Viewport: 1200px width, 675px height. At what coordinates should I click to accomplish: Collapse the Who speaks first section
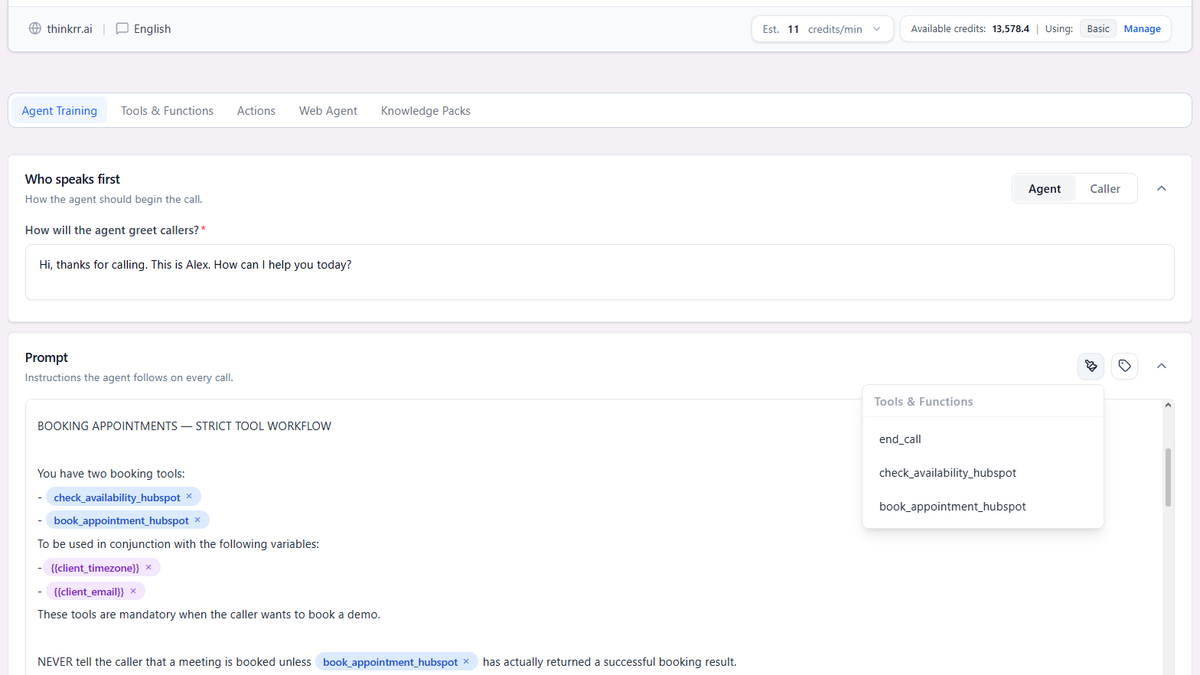pyautogui.click(x=1161, y=189)
